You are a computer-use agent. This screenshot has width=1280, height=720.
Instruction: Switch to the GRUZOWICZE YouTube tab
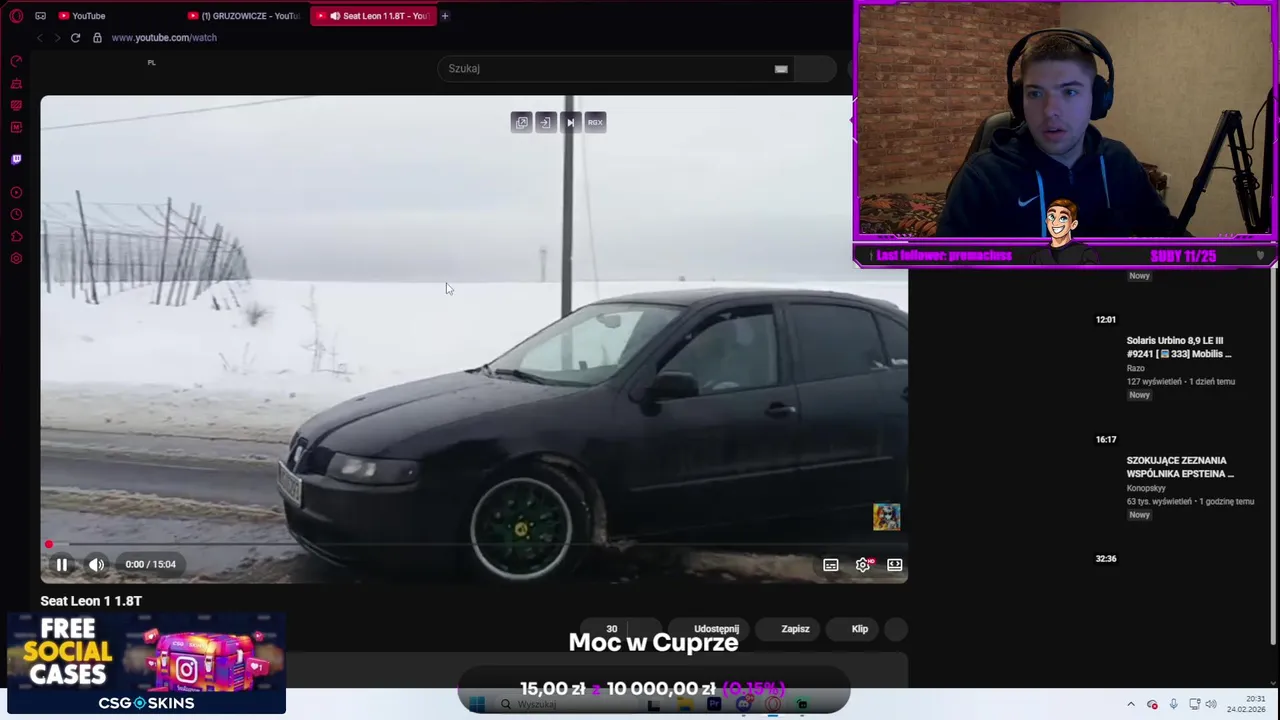pos(244,16)
